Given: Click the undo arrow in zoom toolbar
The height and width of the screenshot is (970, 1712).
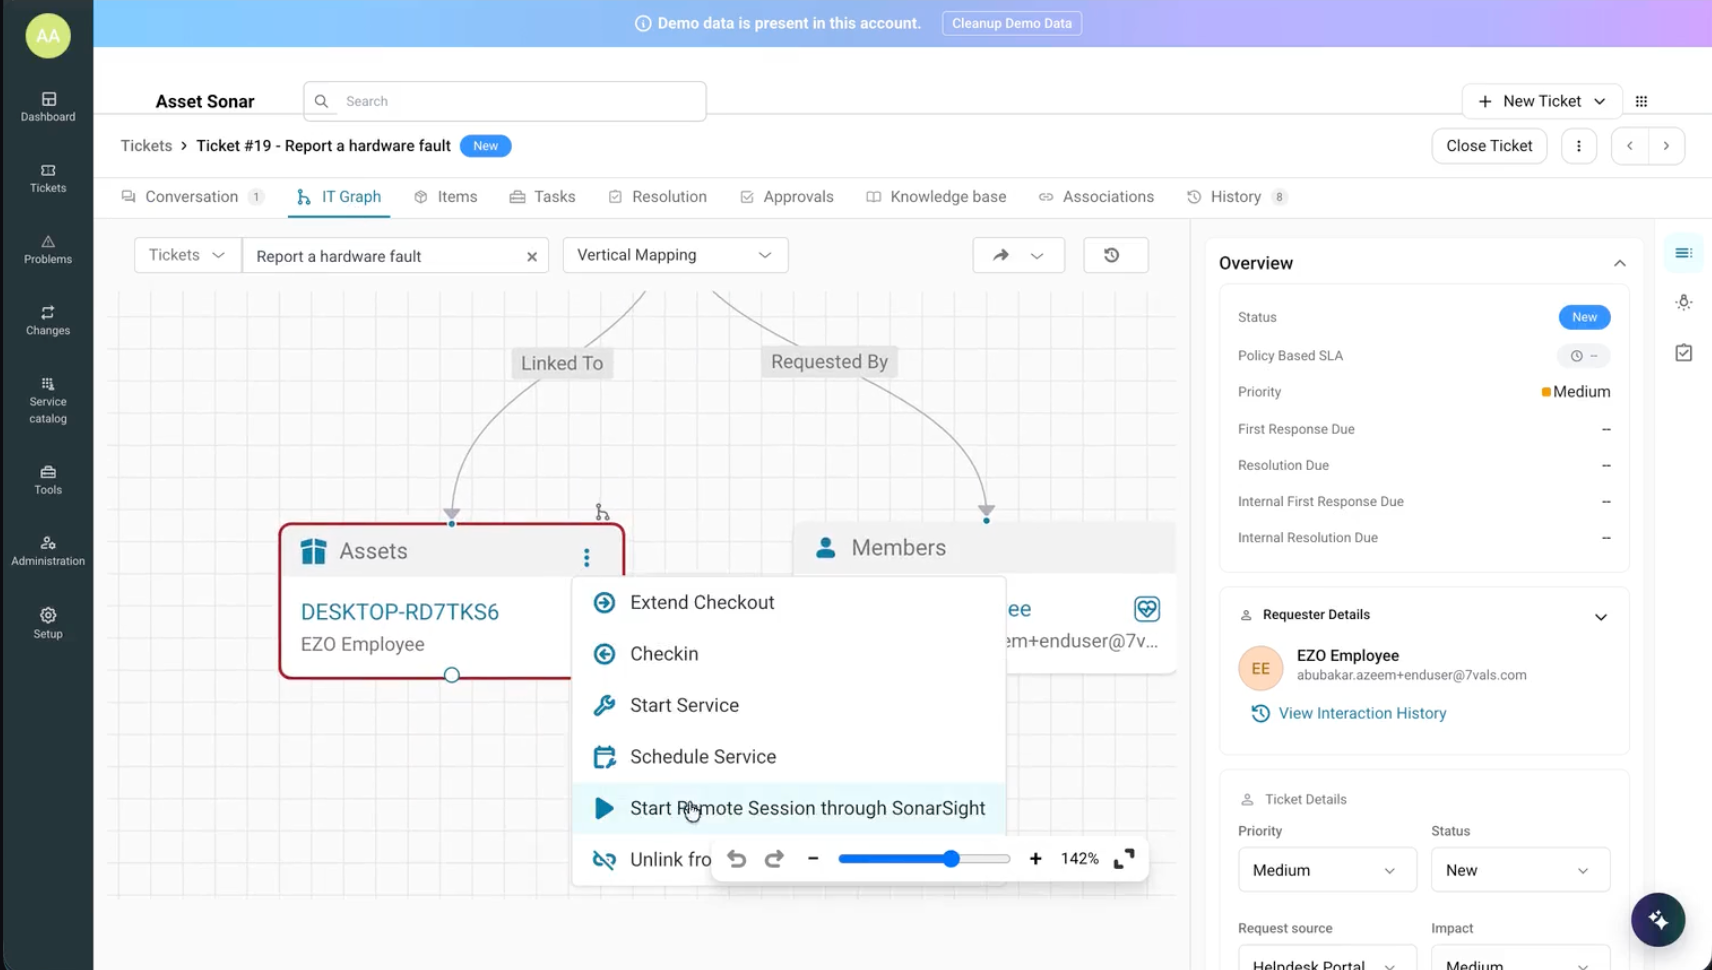Looking at the screenshot, I should (737, 859).
